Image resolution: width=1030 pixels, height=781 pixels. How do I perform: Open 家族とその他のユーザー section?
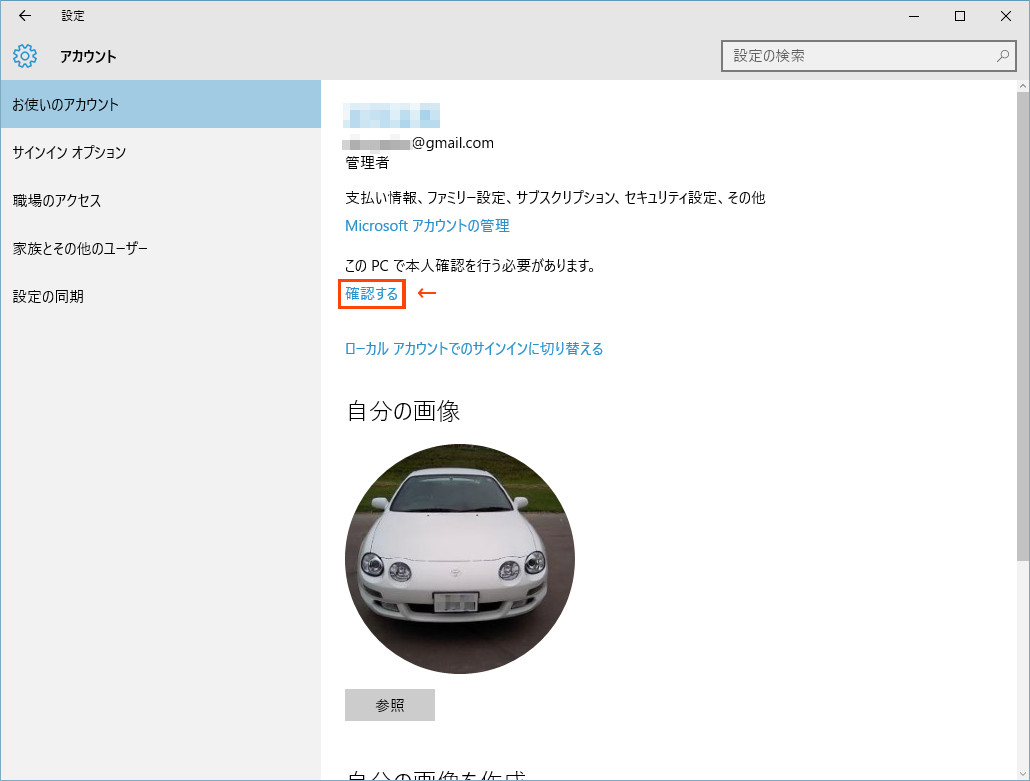tap(160, 248)
